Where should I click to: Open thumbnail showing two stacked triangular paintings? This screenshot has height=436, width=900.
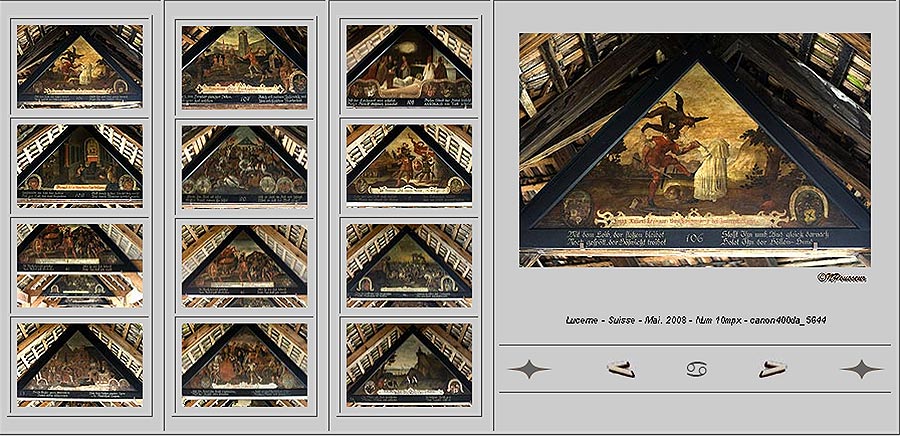point(80,265)
